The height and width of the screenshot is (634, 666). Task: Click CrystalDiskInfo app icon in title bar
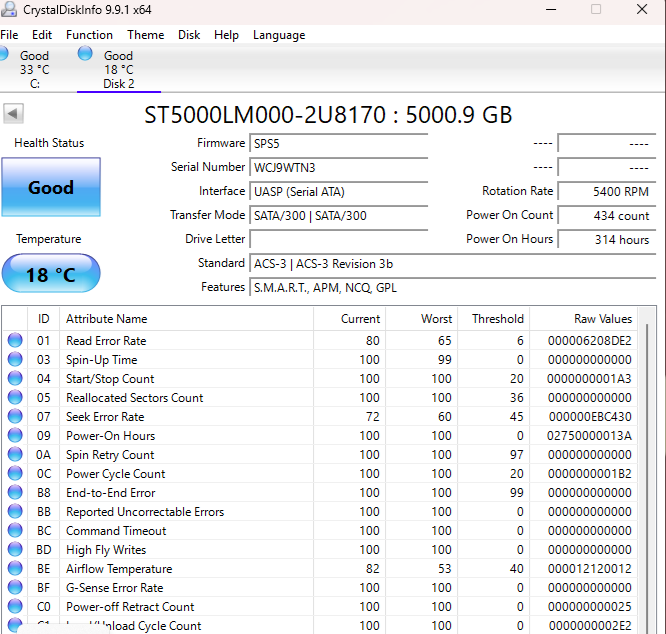click(9, 9)
